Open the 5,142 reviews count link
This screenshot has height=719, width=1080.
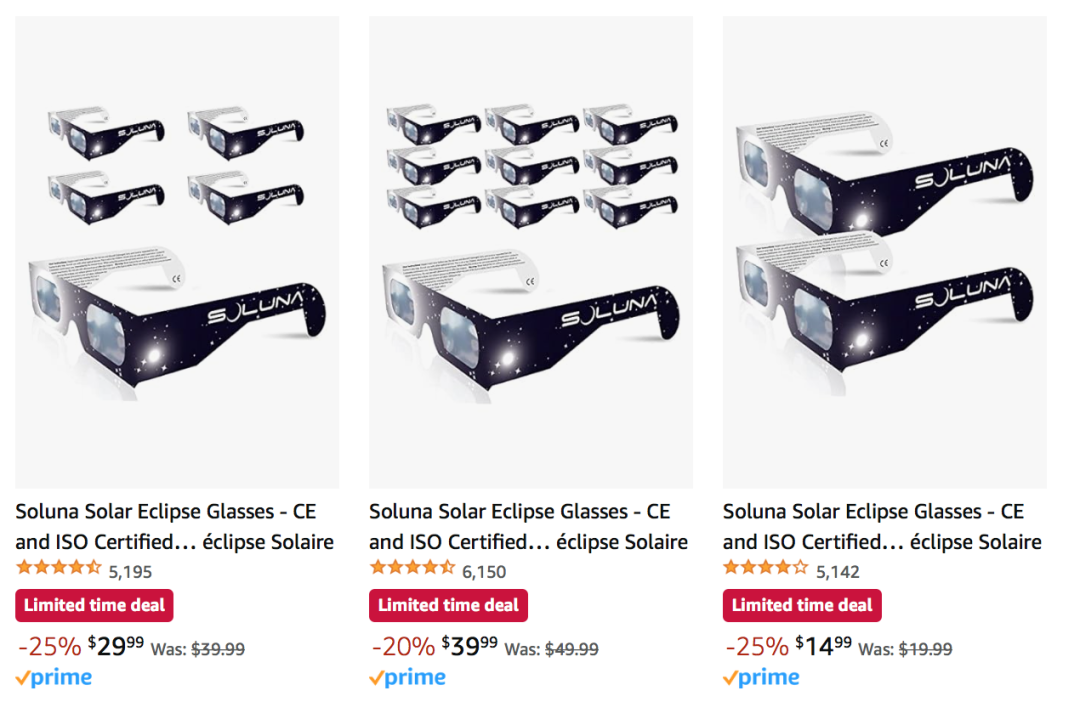[x=838, y=572]
